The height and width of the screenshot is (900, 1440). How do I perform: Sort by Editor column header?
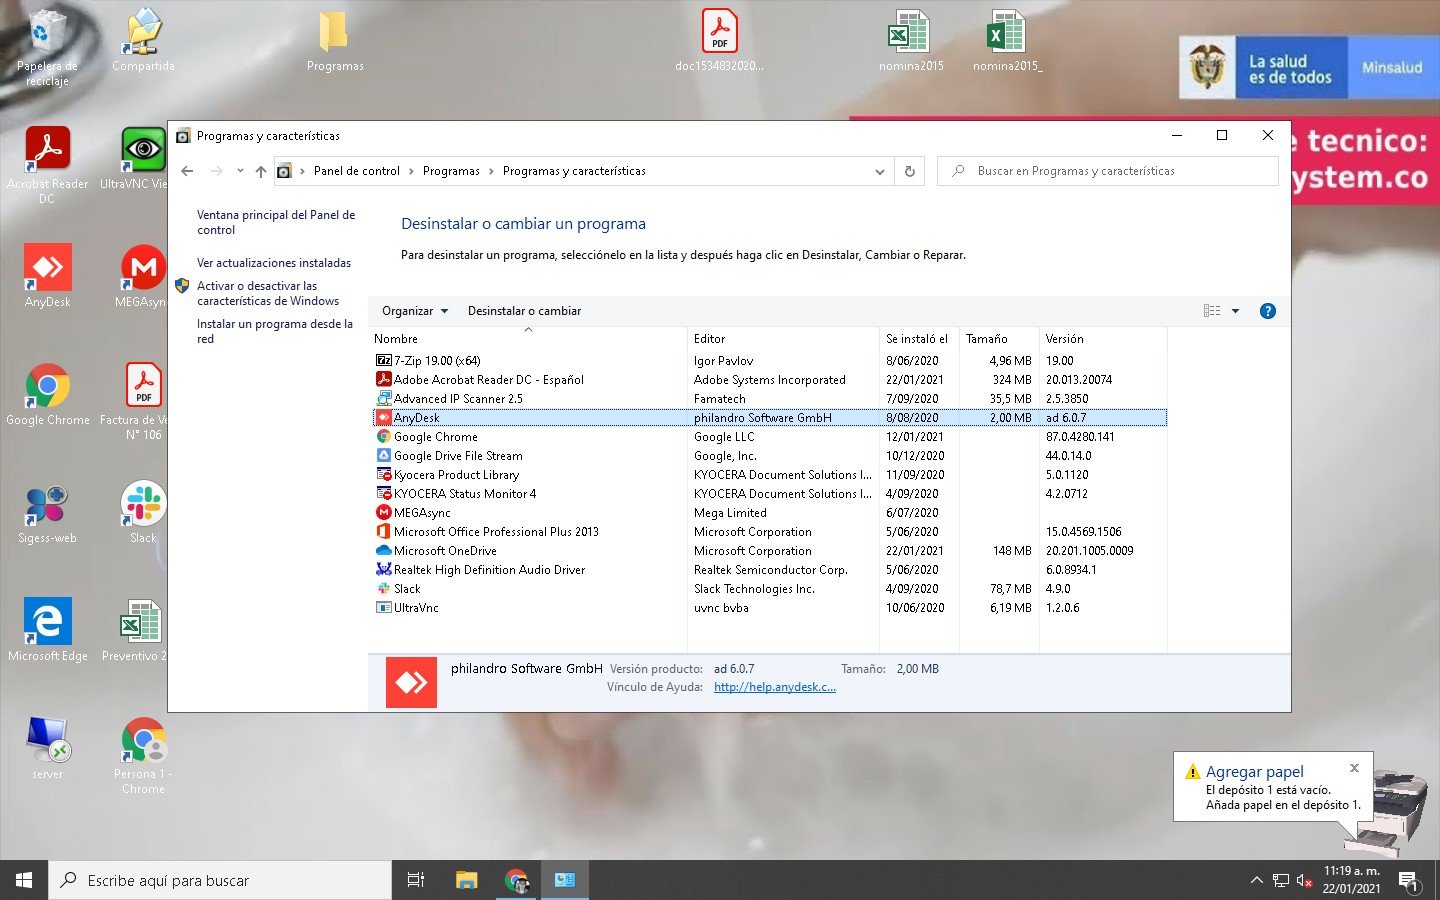783,339
